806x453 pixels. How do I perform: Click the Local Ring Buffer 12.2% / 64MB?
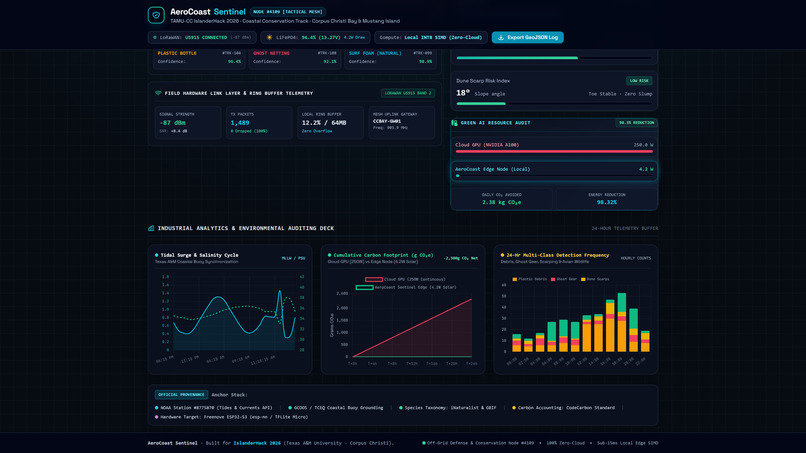point(324,123)
